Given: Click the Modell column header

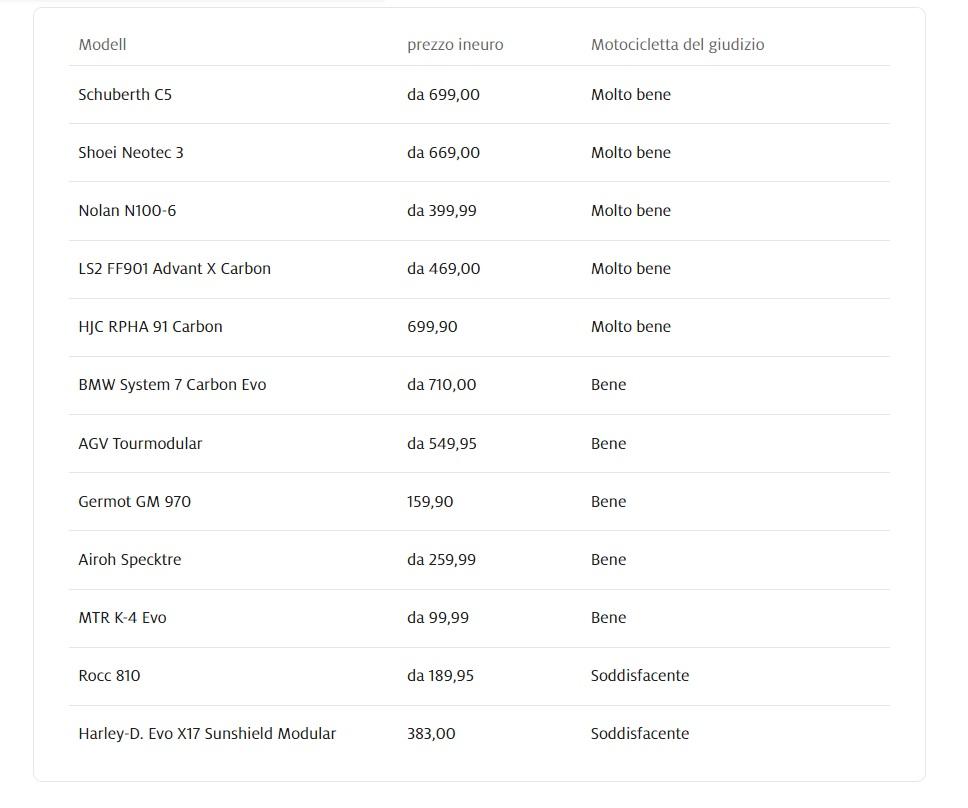Looking at the screenshot, I should (102, 45).
